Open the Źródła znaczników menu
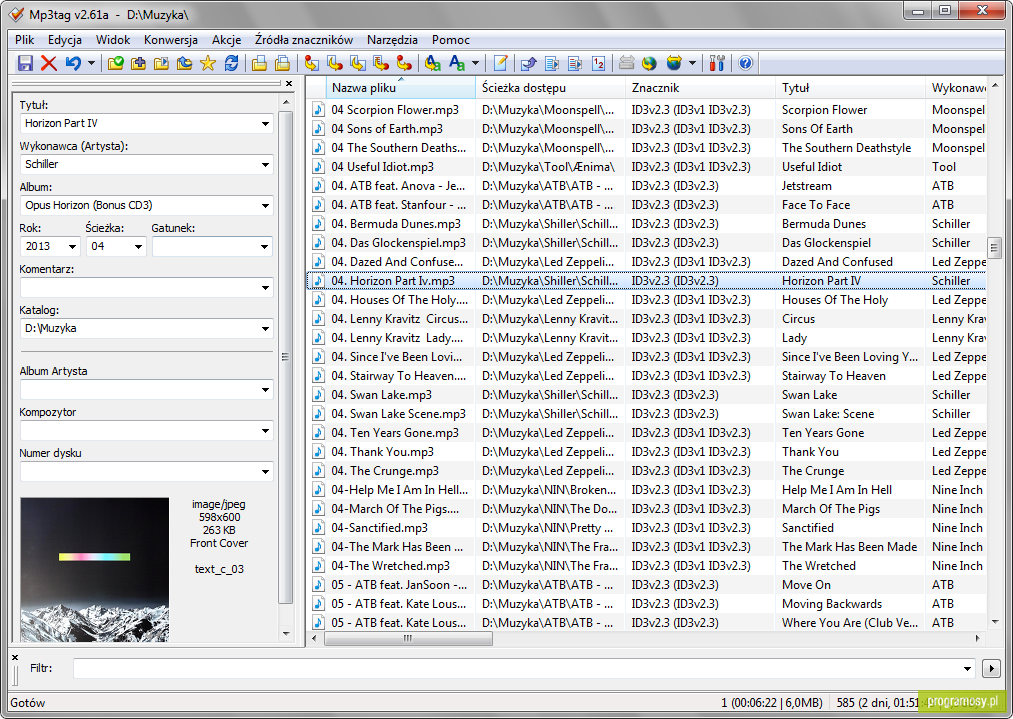Viewport: 1013px width, 719px height. pyautogui.click(x=304, y=40)
